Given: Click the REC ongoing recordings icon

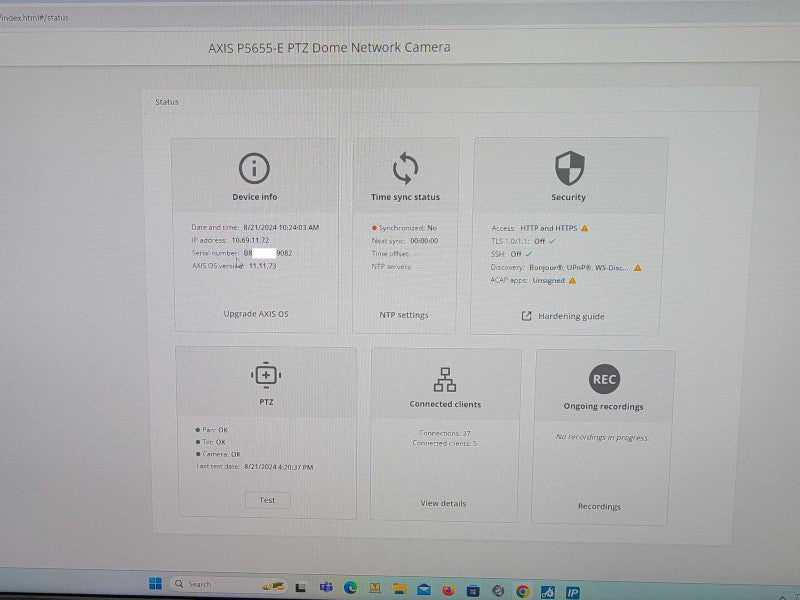Looking at the screenshot, I should (x=604, y=379).
